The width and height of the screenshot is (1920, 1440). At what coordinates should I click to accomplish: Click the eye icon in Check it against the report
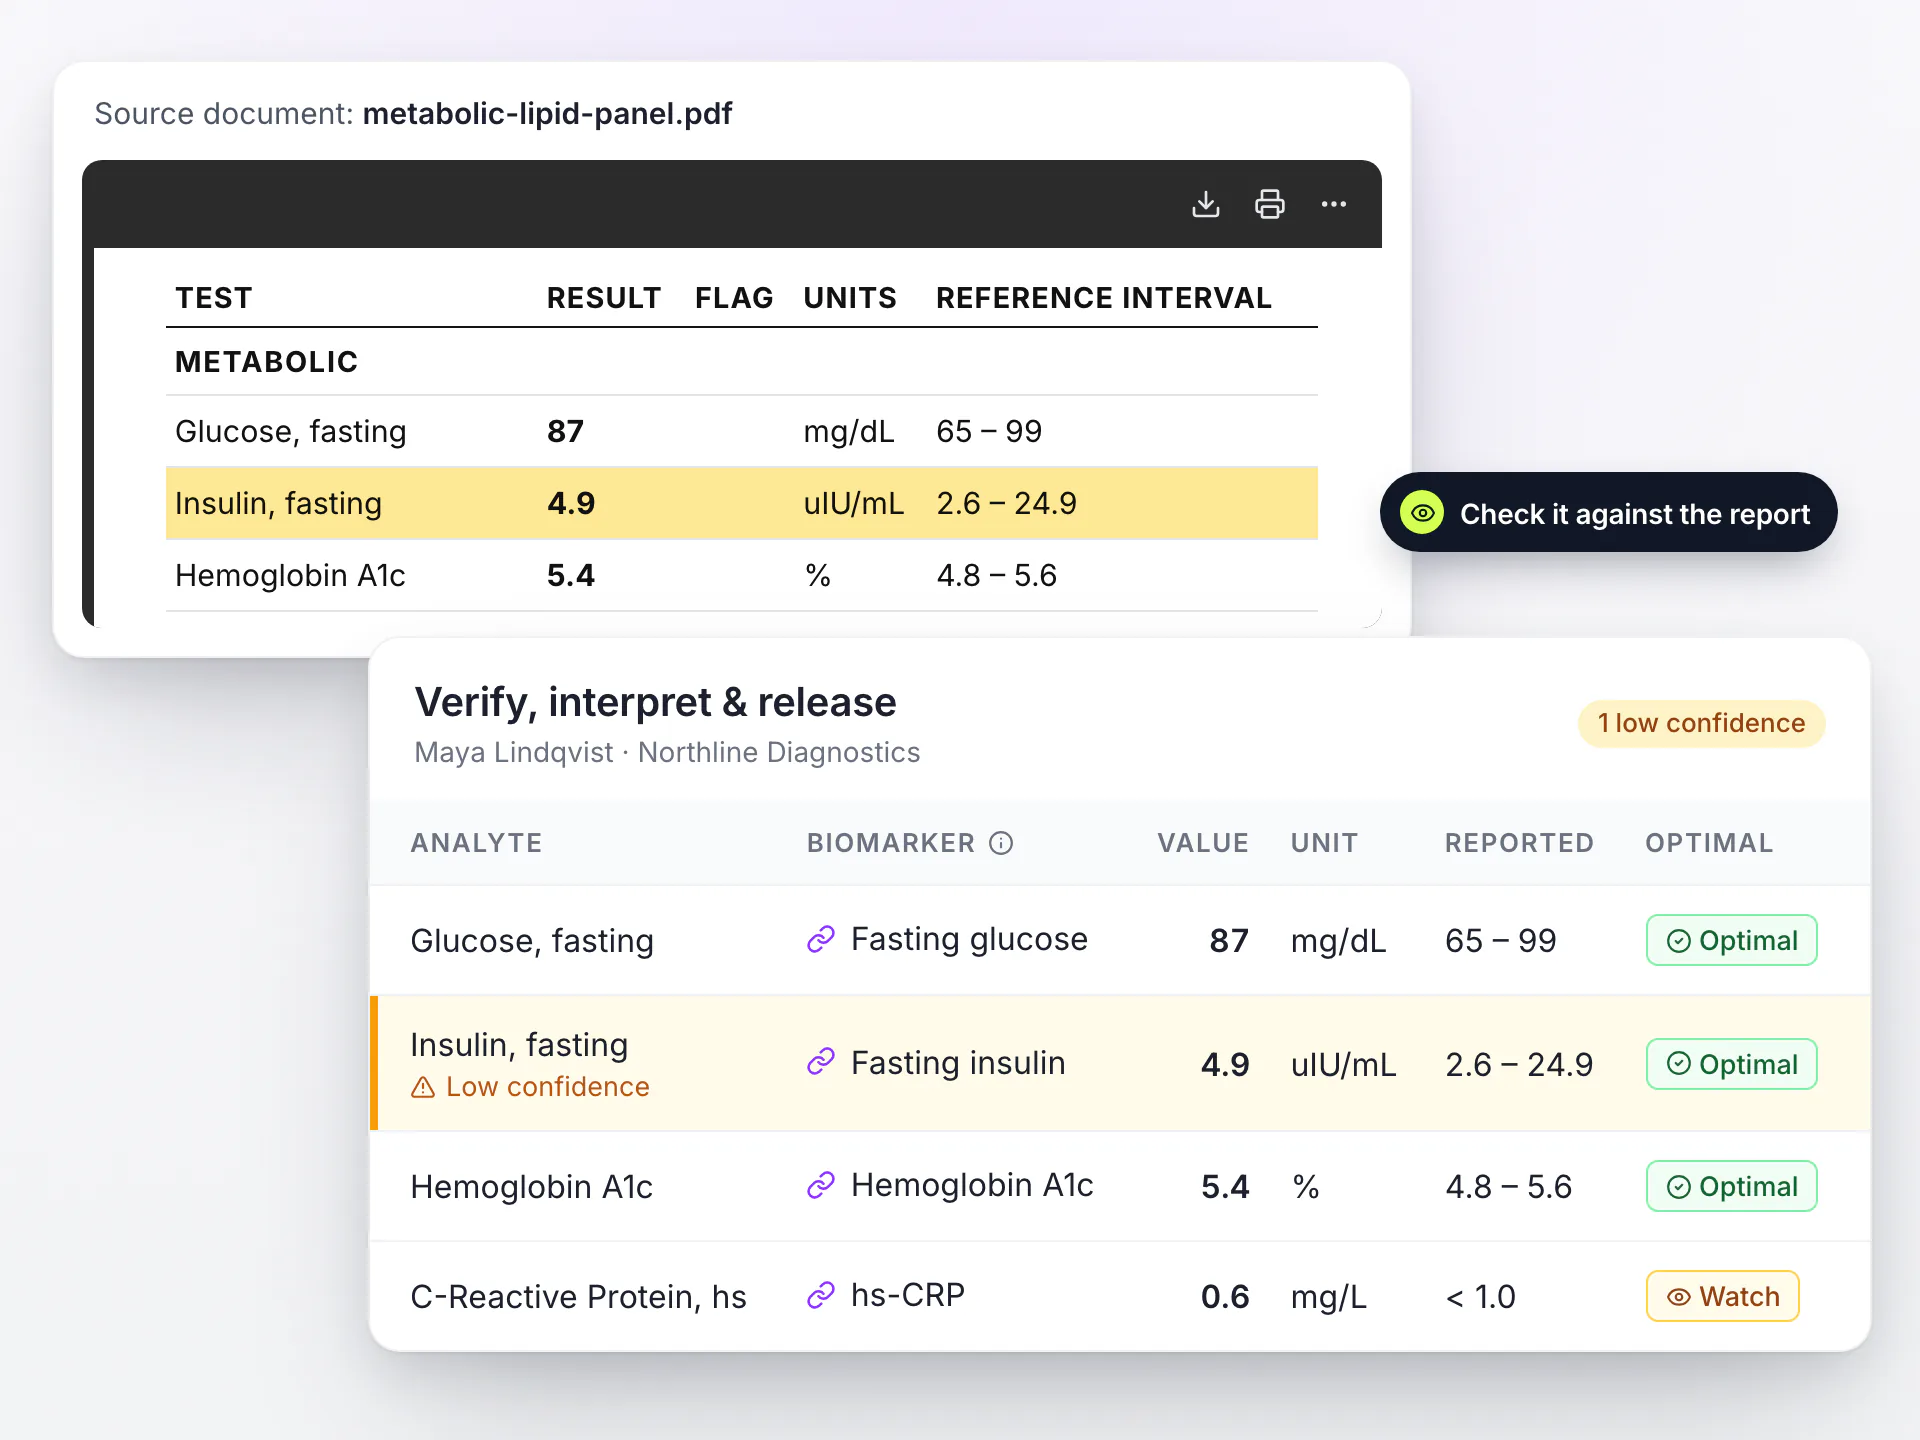(1422, 513)
